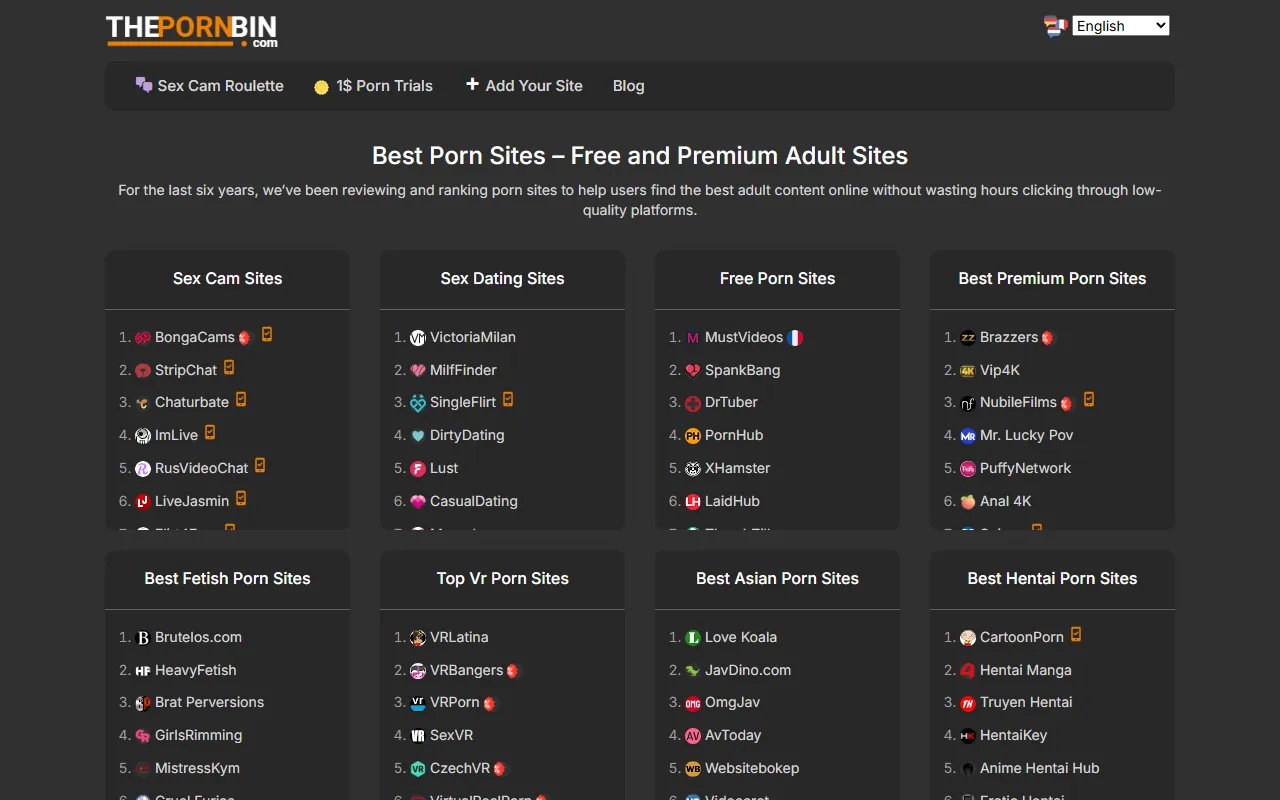
Task: Open the DirtyDating listing
Action: point(467,435)
